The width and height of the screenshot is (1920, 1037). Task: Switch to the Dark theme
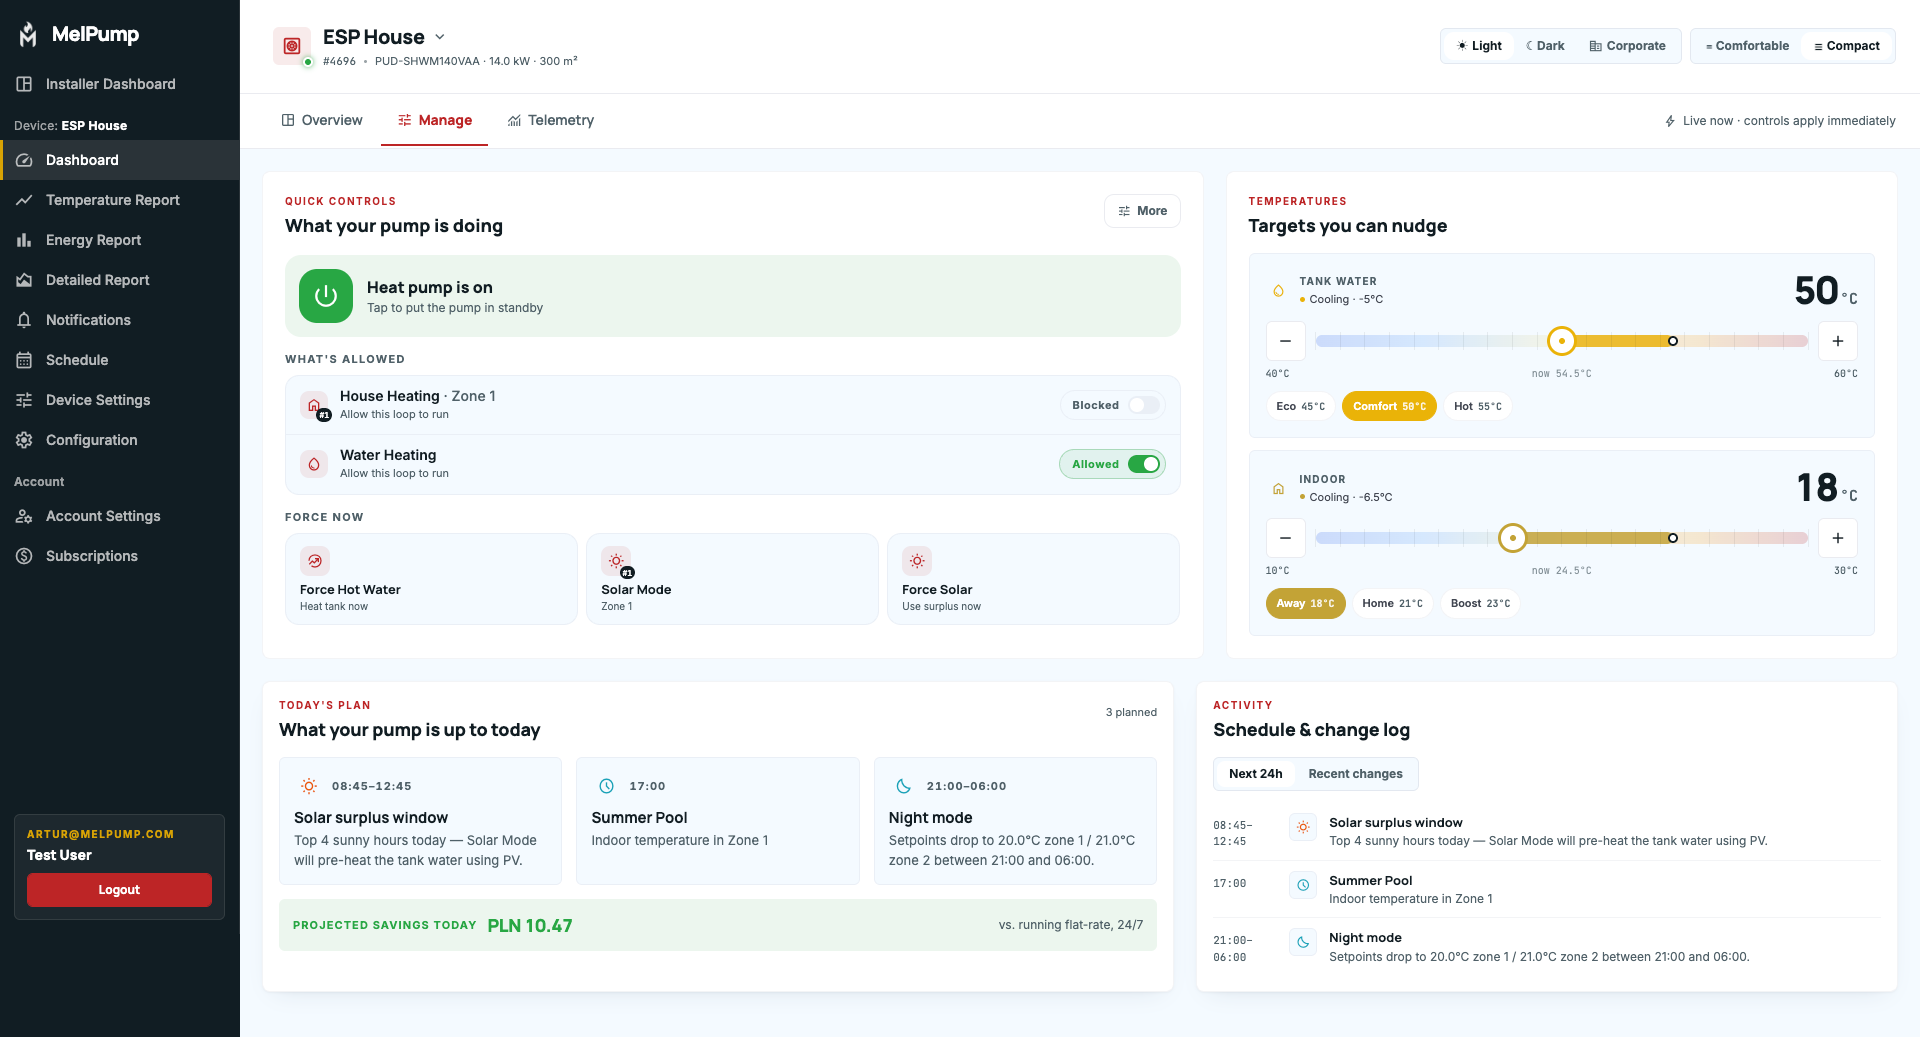pyautogui.click(x=1545, y=46)
